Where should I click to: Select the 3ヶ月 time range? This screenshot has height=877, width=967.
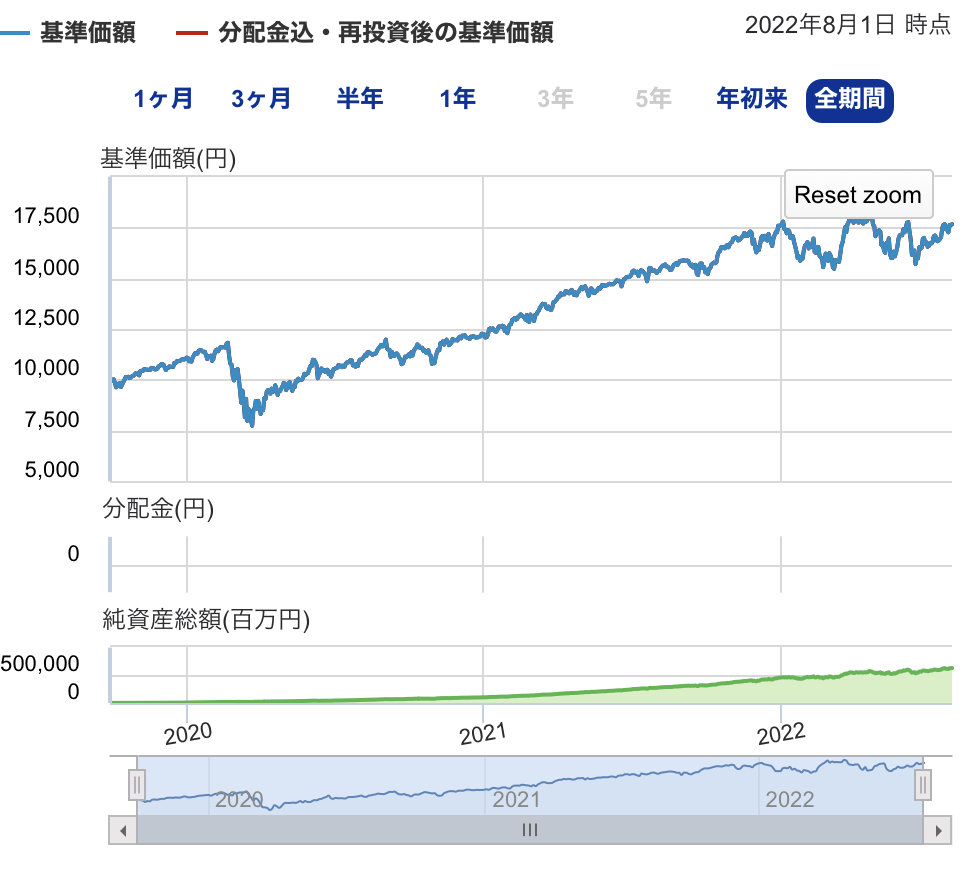(261, 99)
